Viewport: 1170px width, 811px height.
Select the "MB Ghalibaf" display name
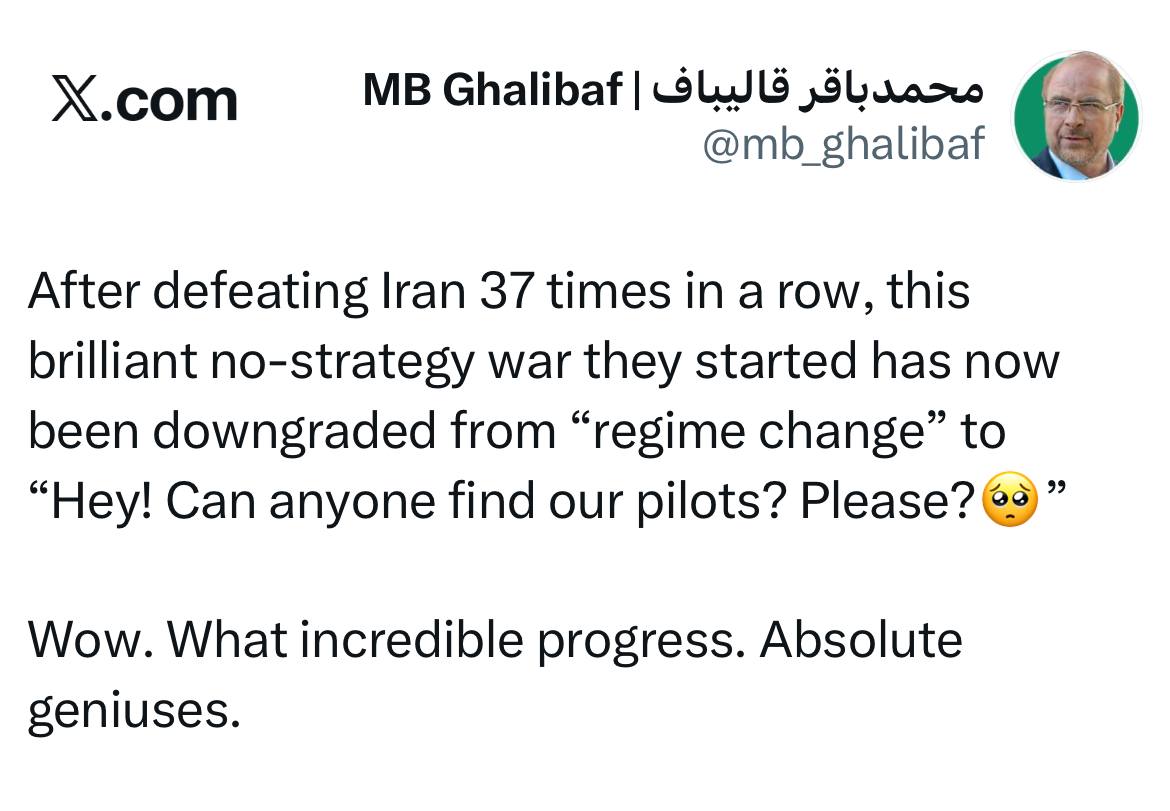(x=492, y=91)
